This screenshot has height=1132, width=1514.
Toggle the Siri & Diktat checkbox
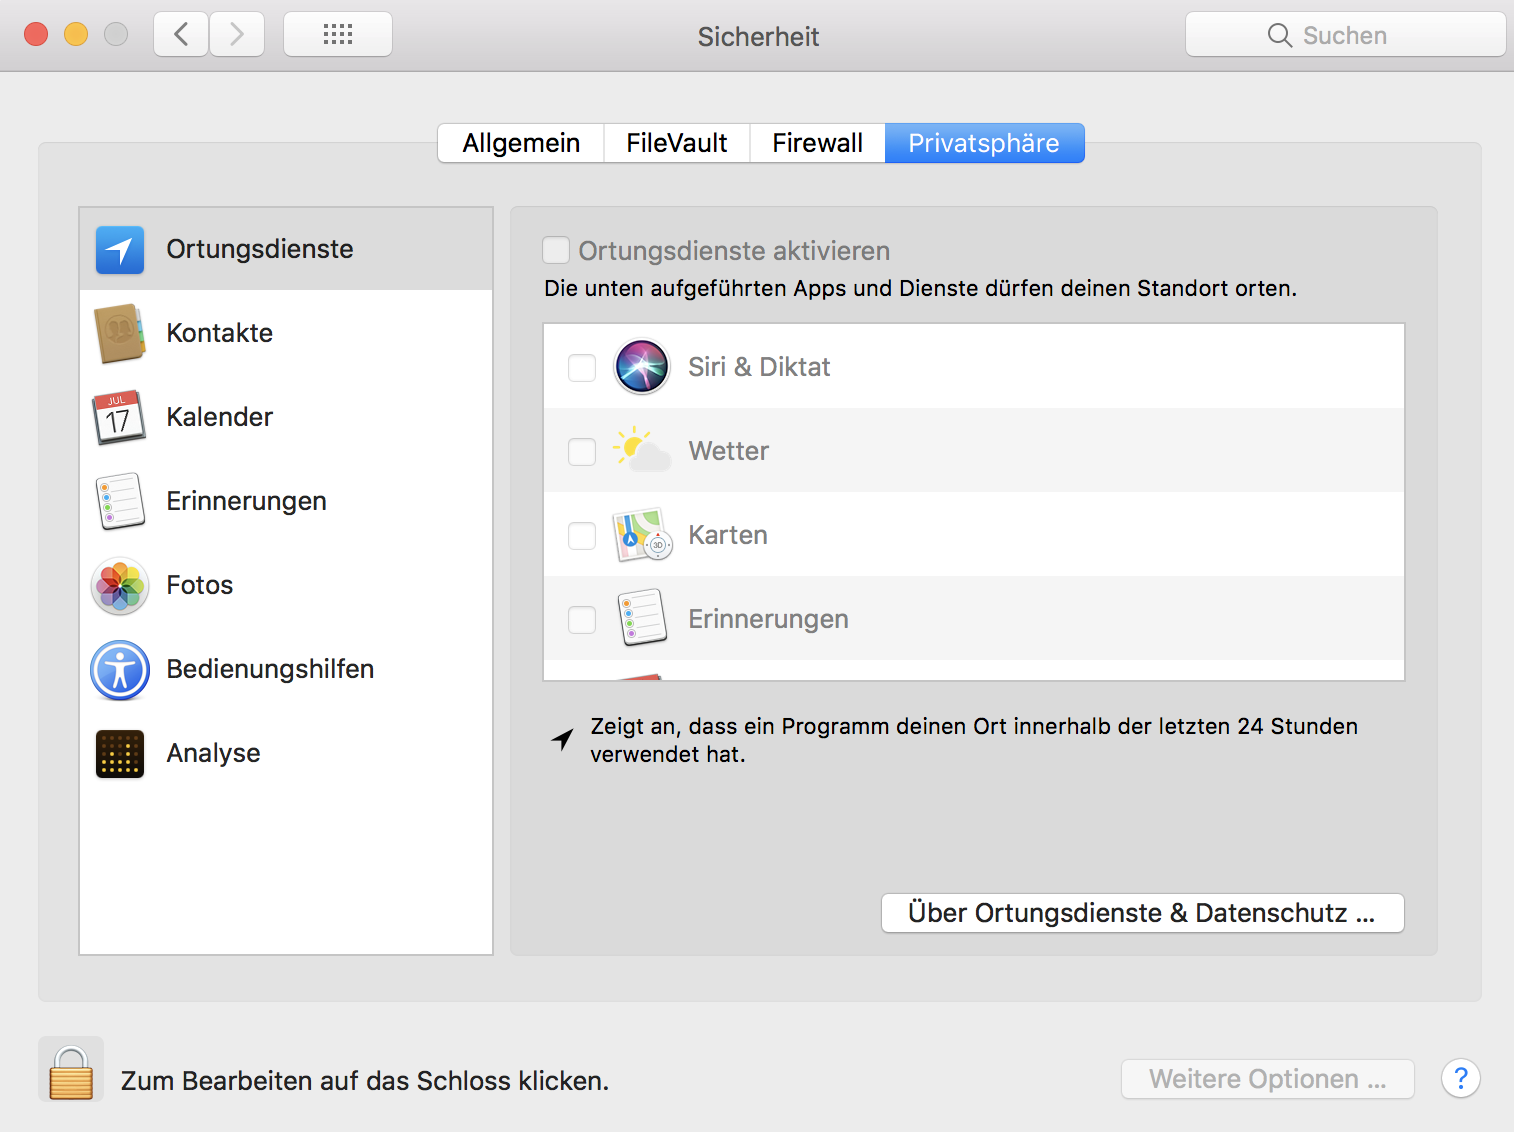[x=582, y=368]
